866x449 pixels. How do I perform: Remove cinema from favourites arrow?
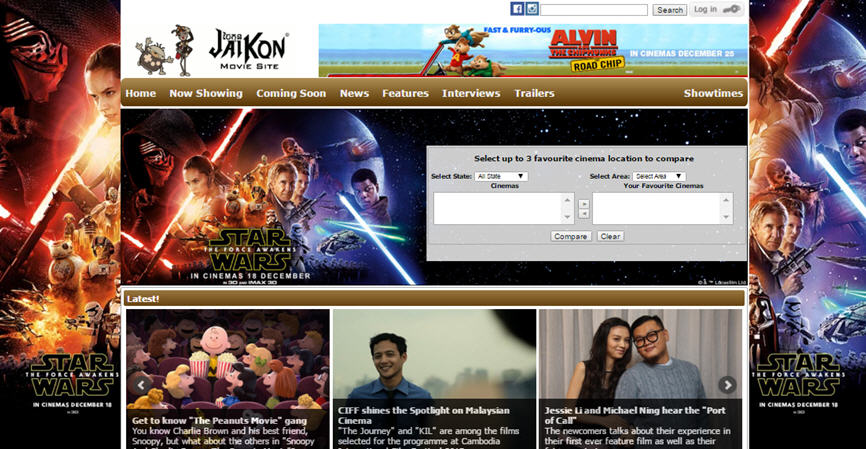pos(584,214)
